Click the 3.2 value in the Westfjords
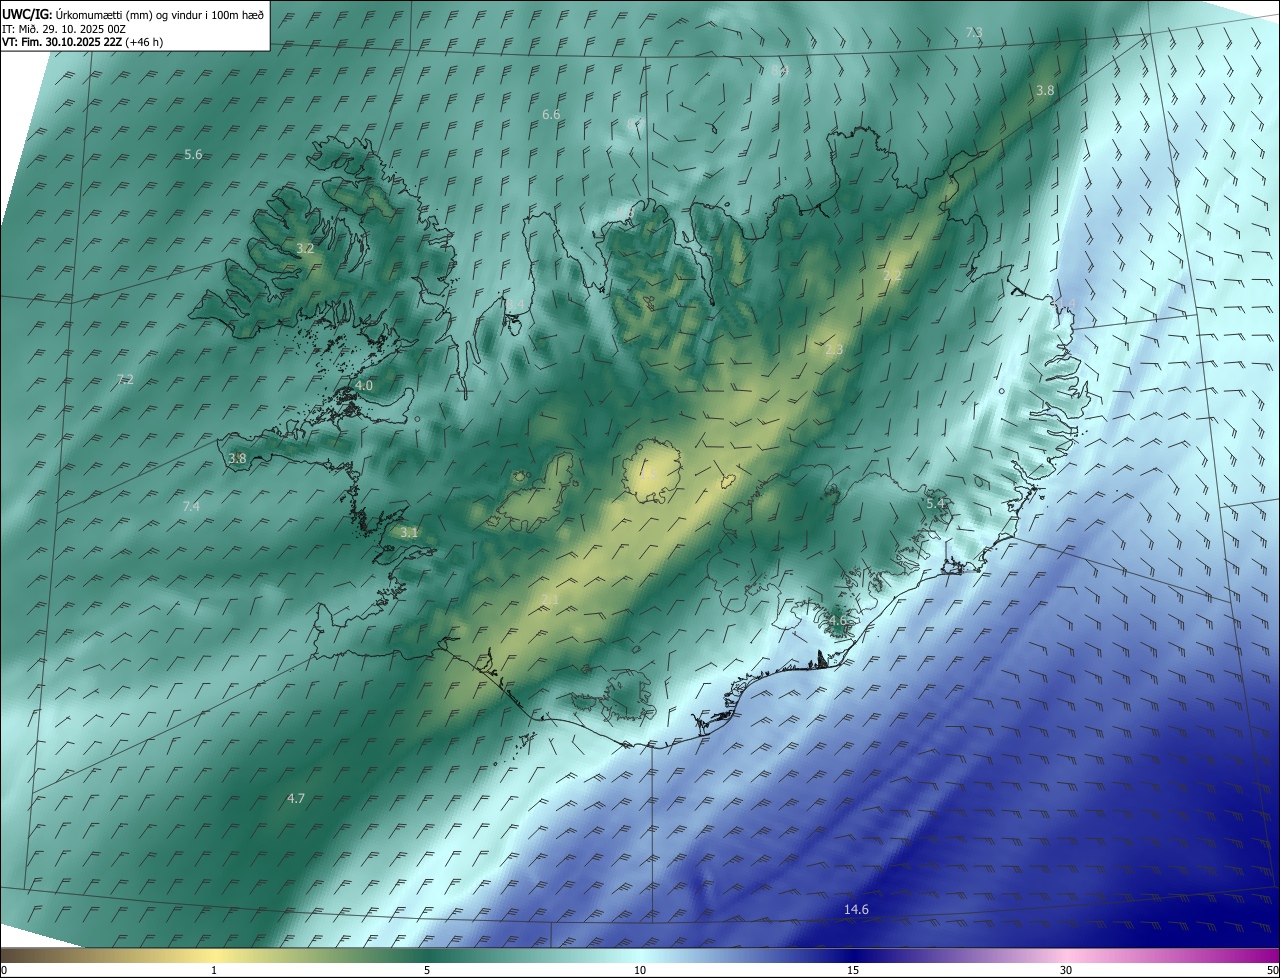Screen dimensions: 1280x978 (x=305, y=248)
